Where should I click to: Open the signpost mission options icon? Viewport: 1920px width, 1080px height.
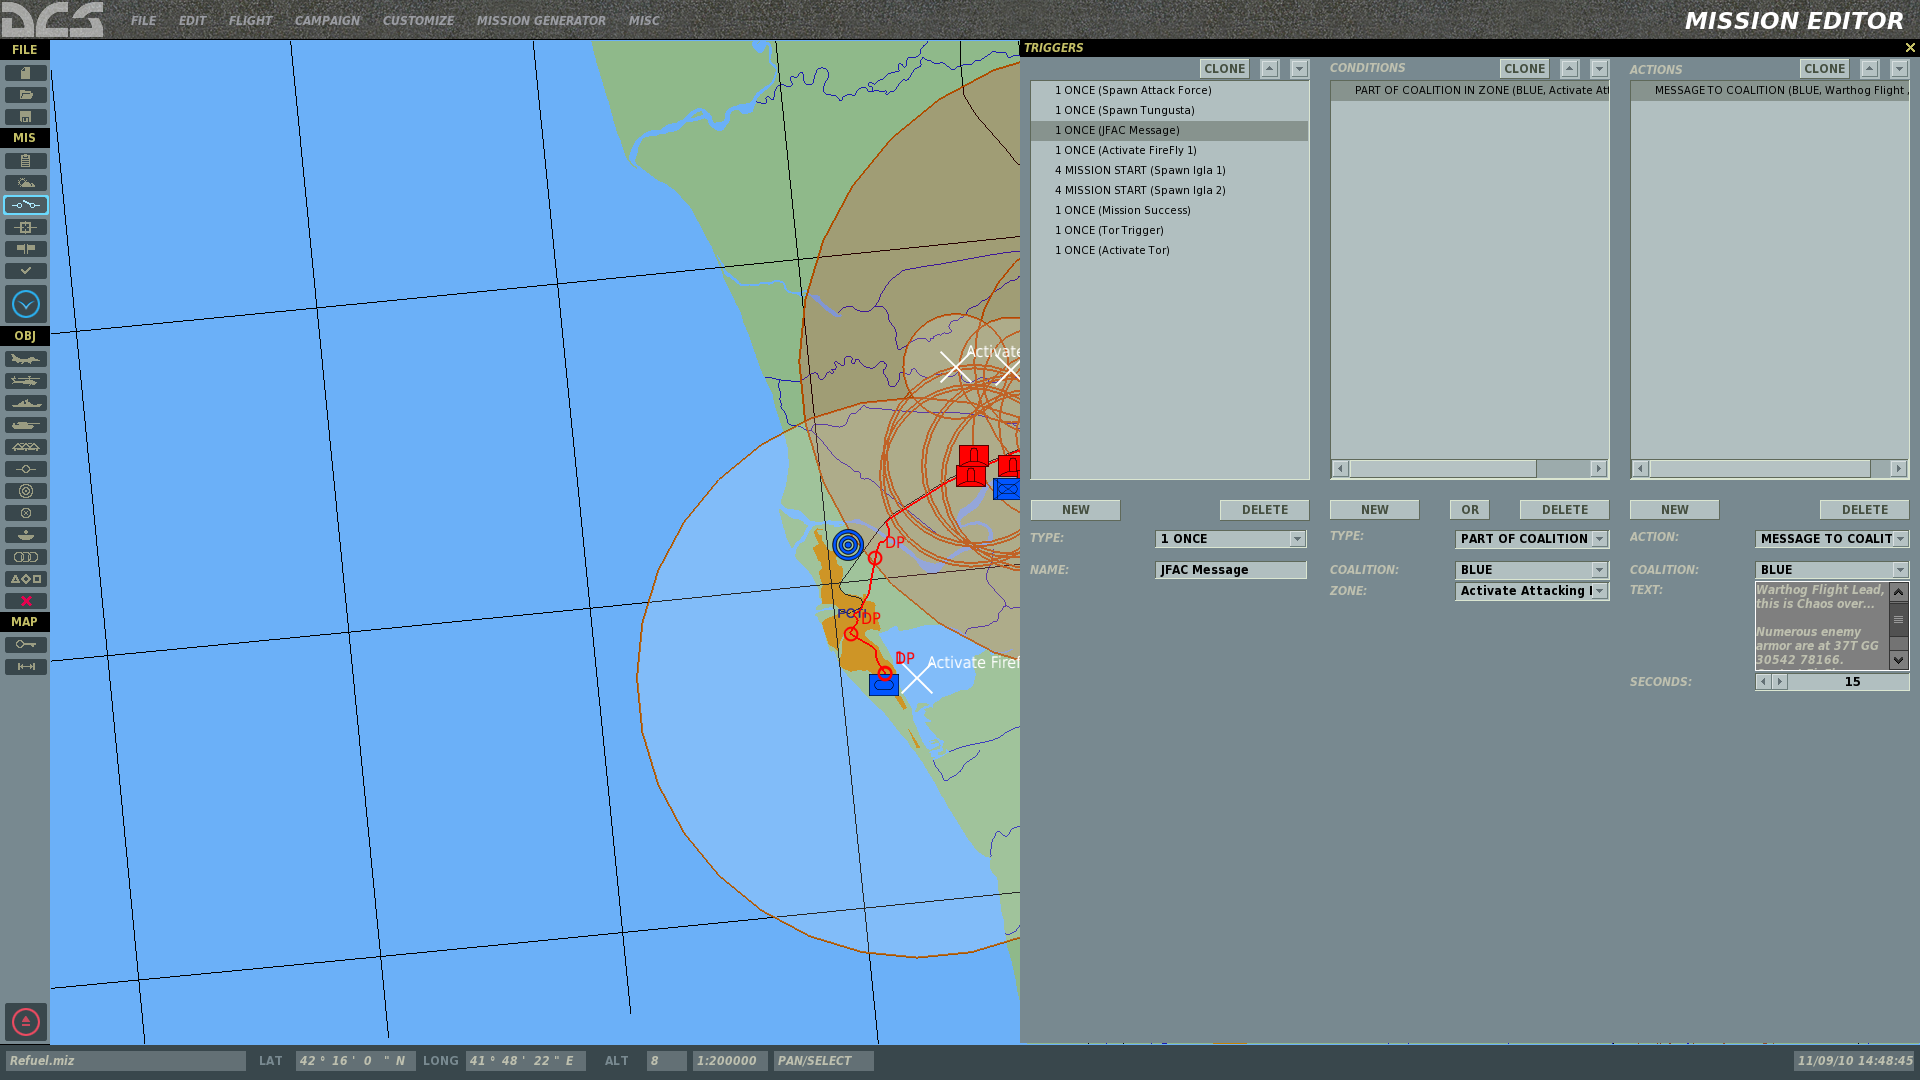pos(26,249)
